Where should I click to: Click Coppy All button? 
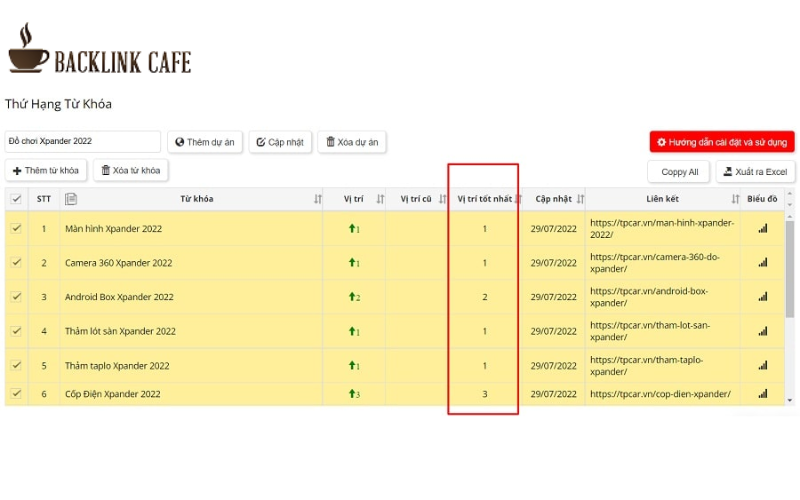[679, 172]
